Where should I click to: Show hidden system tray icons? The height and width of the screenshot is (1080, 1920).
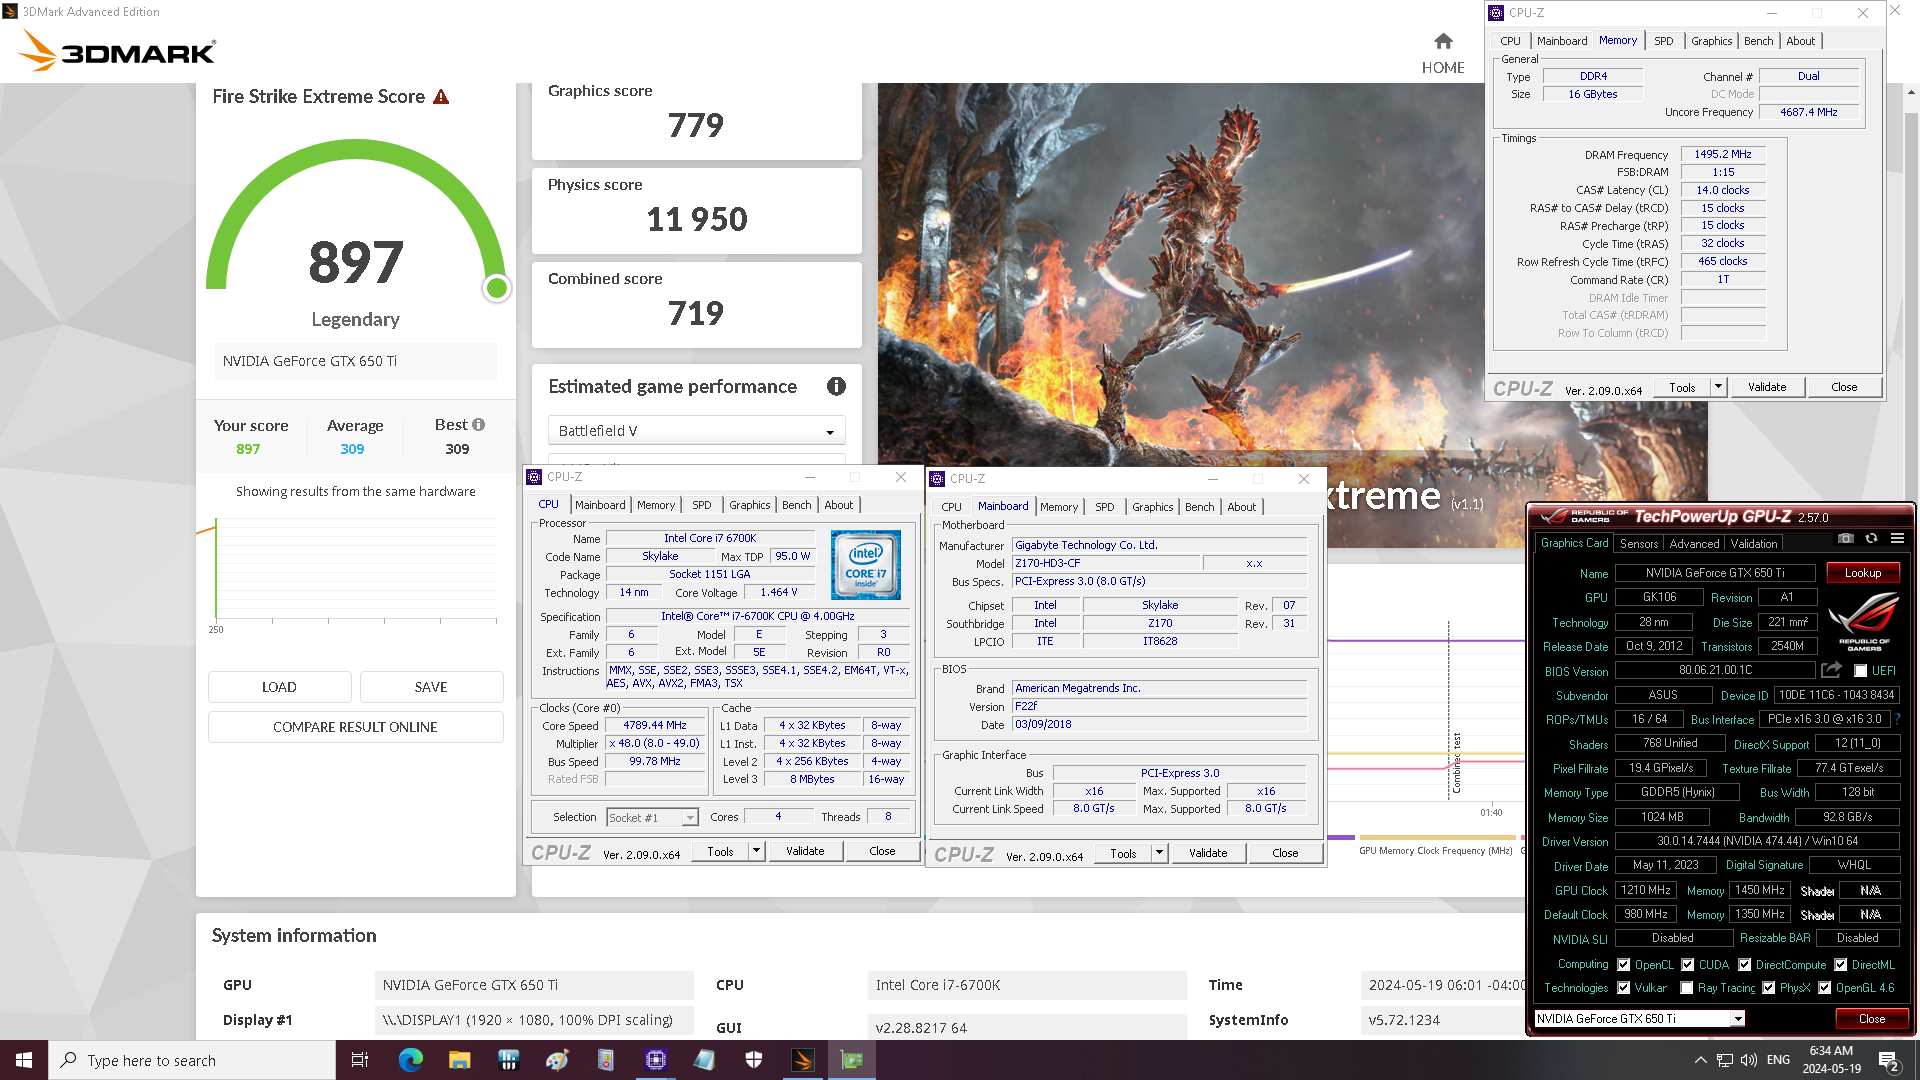click(x=1700, y=1060)
